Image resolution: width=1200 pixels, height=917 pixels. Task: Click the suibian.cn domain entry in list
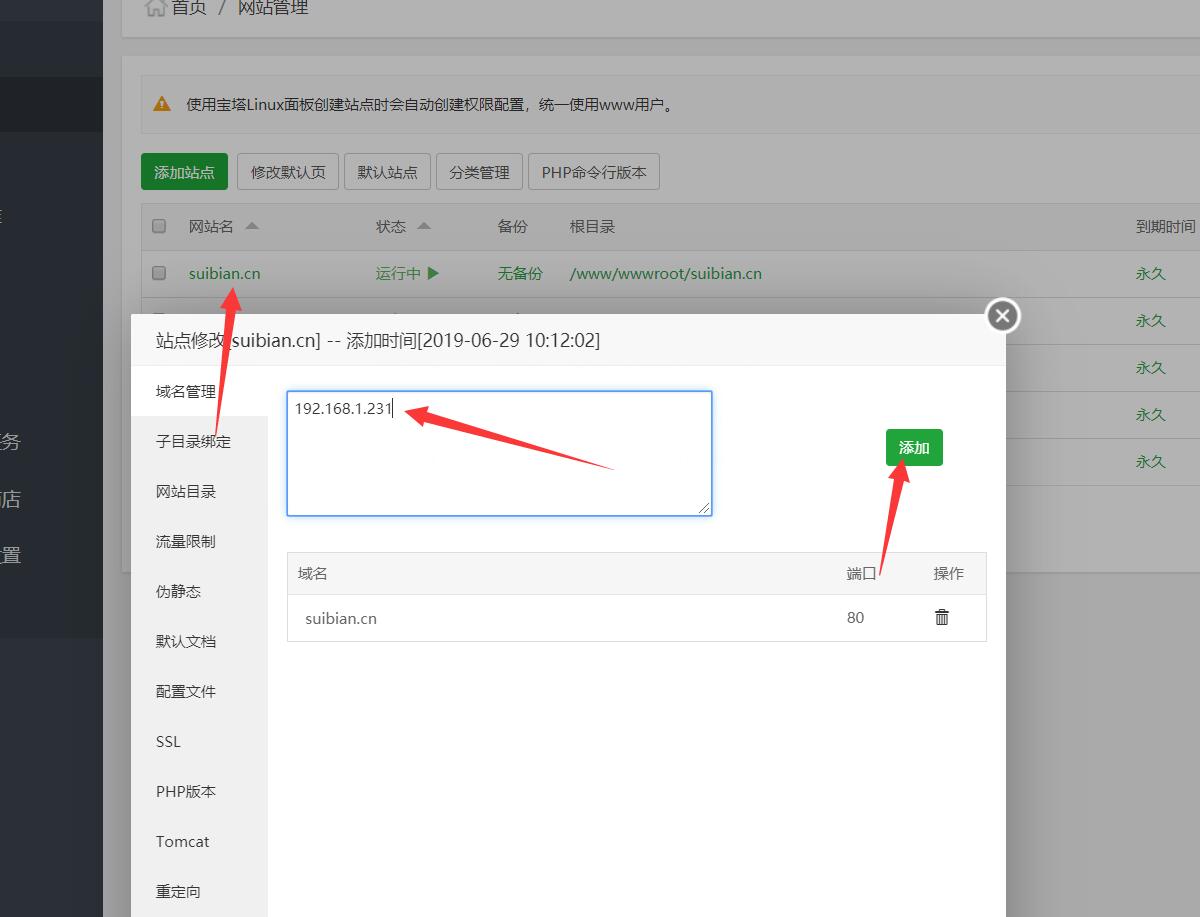(341, 618)
